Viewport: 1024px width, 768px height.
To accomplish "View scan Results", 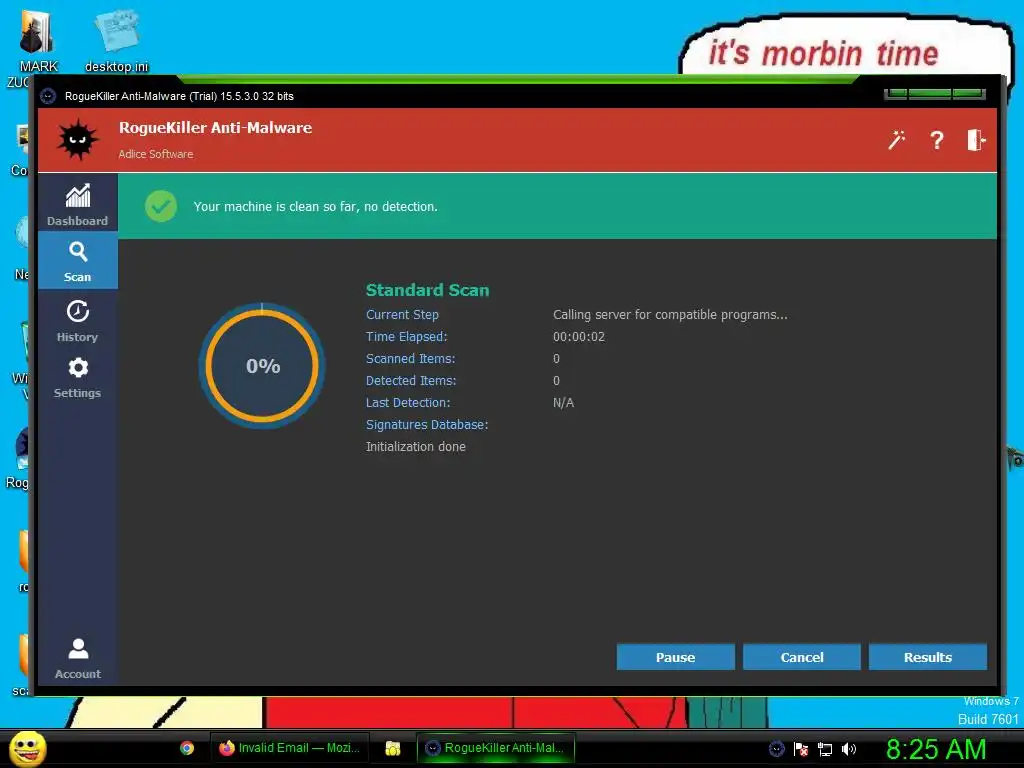I will tap(927, 657).
